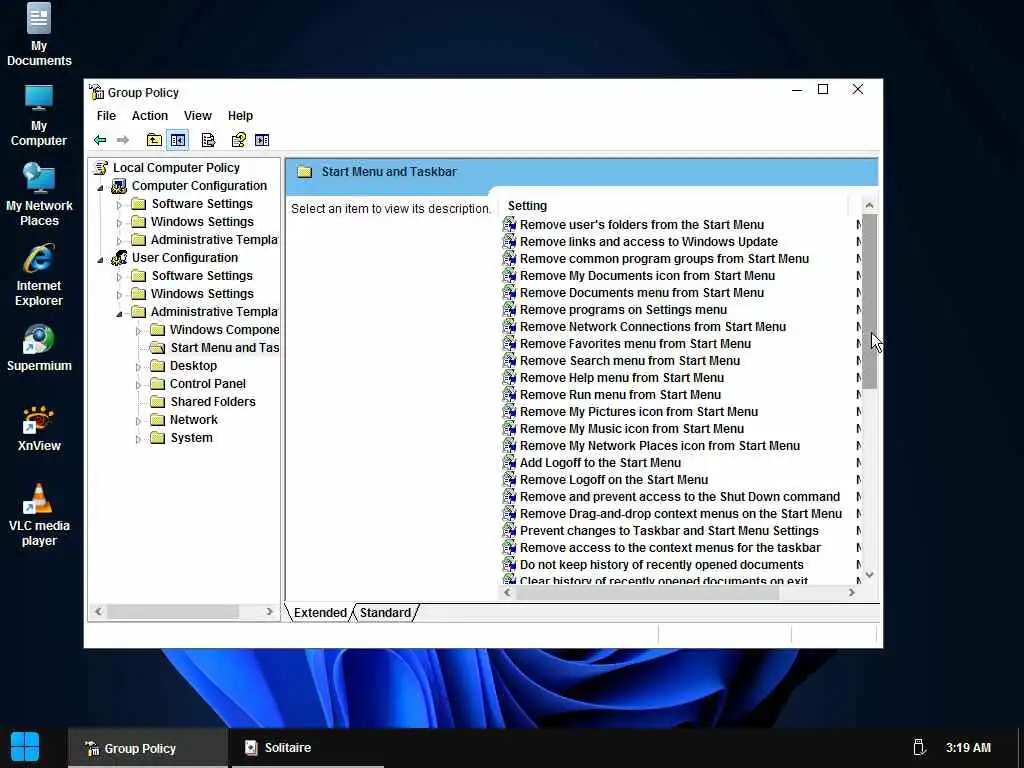Click the Local Computer Policy root icon
This screenshot has width=1024, height=768.
pyautogui.click(x=101, y=168)
